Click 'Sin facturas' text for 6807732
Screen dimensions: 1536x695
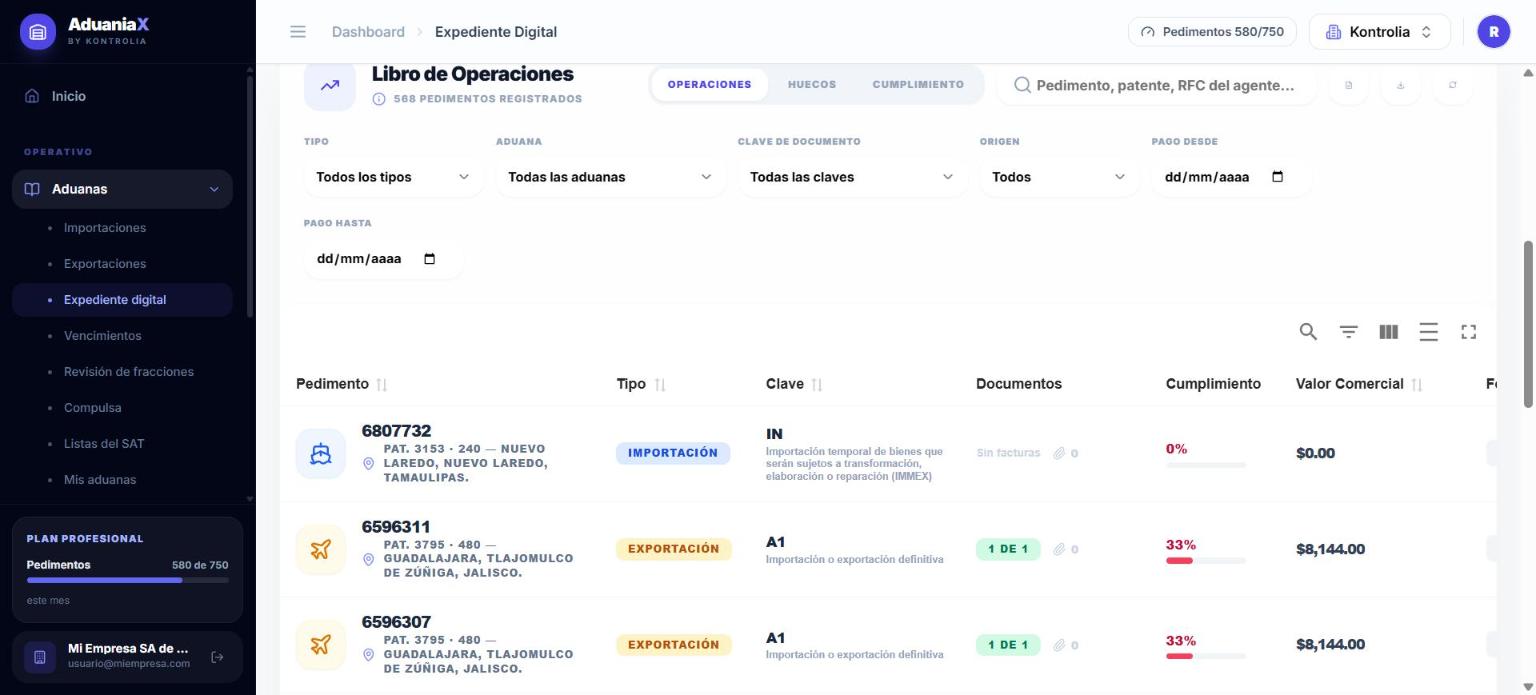(x=1008, y=453)
